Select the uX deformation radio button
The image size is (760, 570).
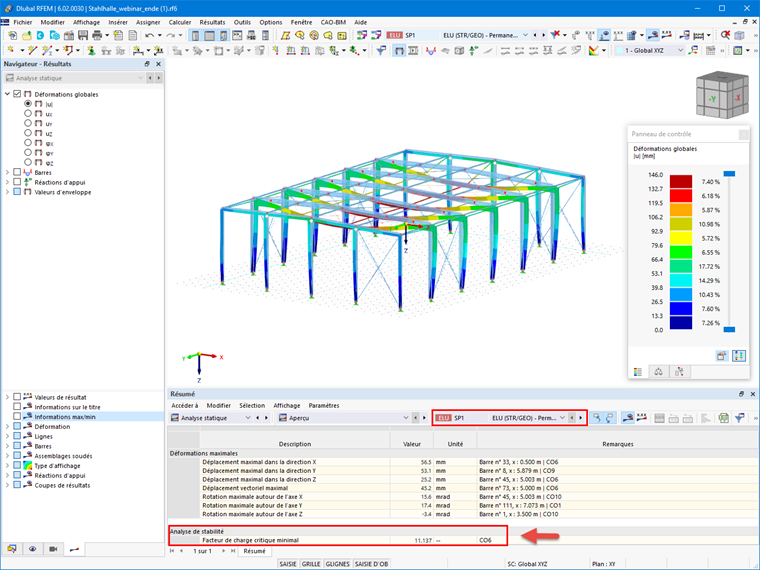(x=28, y=113)
